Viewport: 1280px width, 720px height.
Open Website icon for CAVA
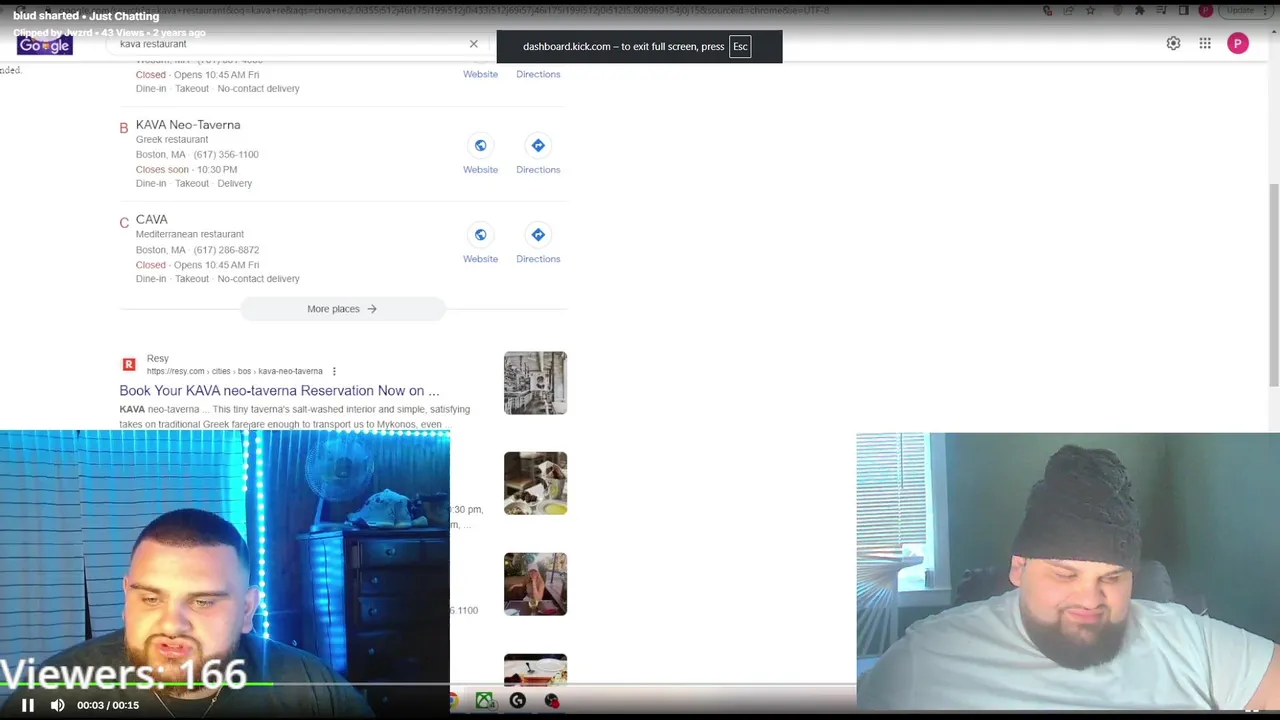coord(480,235)
